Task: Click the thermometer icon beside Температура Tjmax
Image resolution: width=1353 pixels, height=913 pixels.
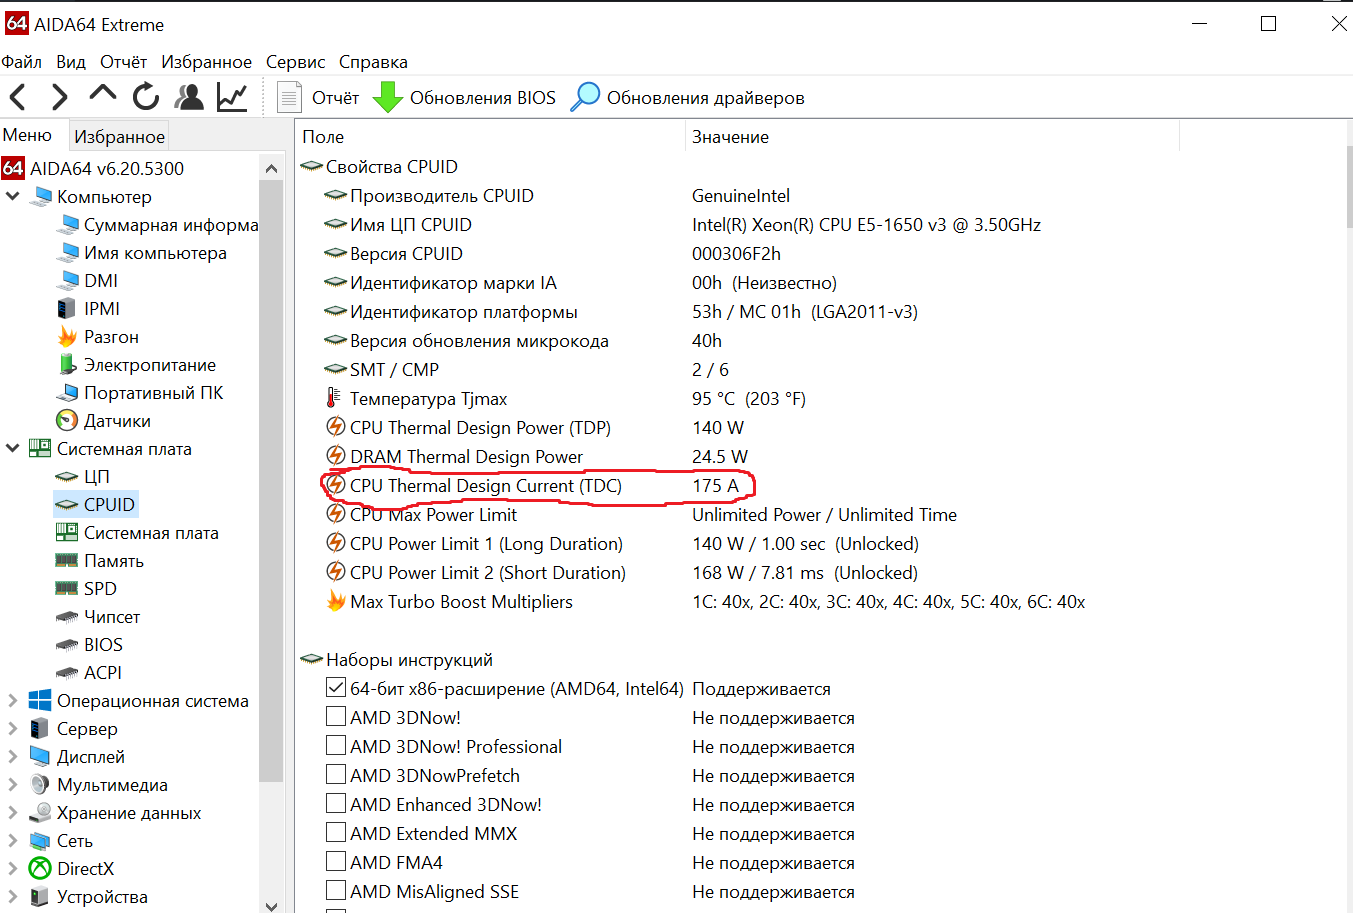Action: (334, 398)
